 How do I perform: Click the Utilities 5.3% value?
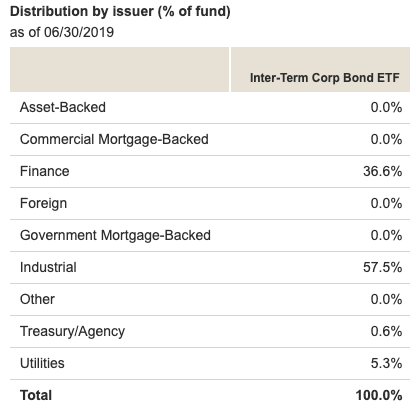click(x=386, y=363)
